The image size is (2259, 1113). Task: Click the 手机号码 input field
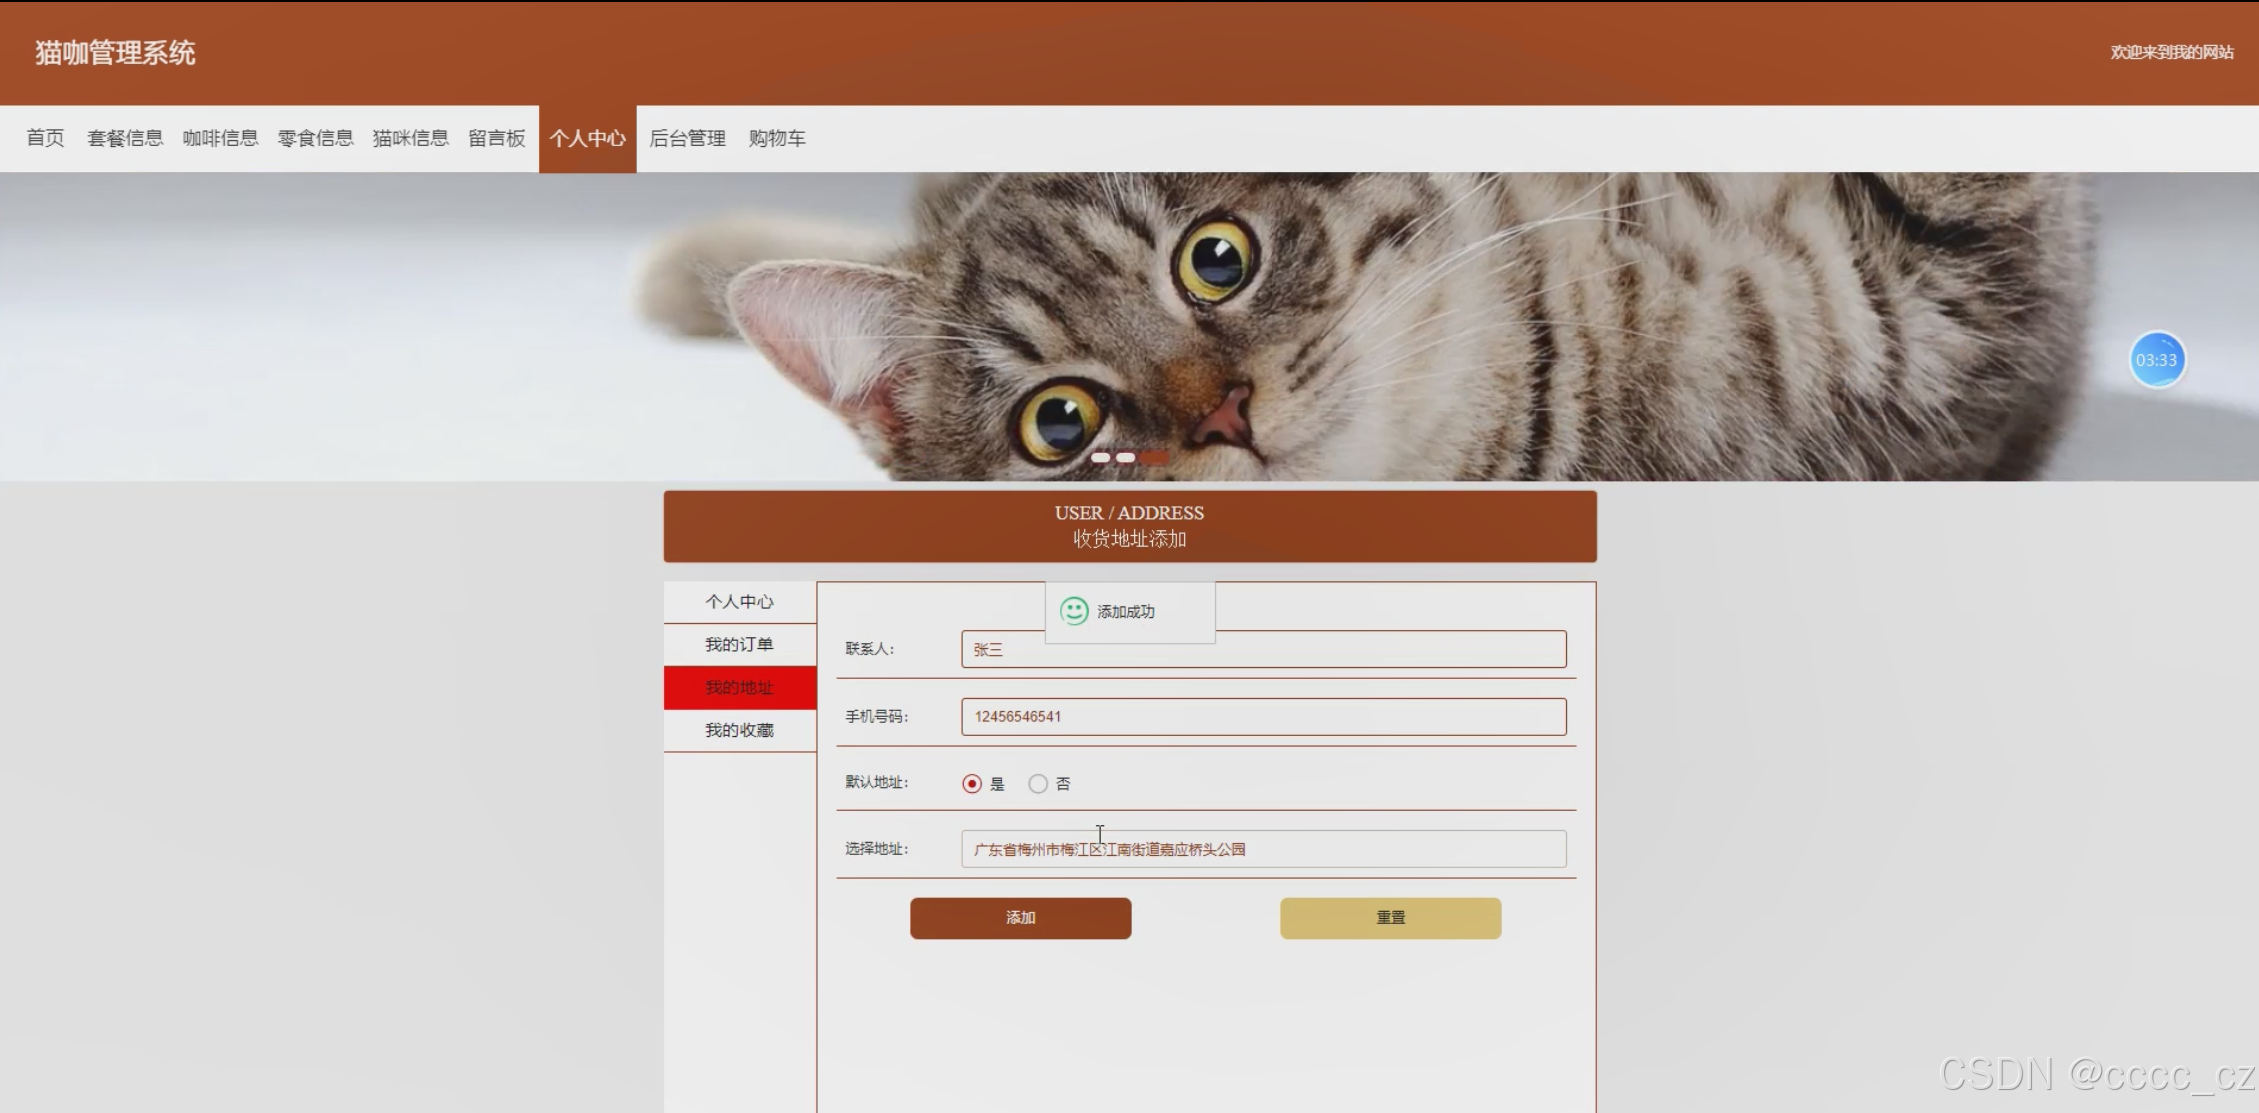tap(1263, 717)
